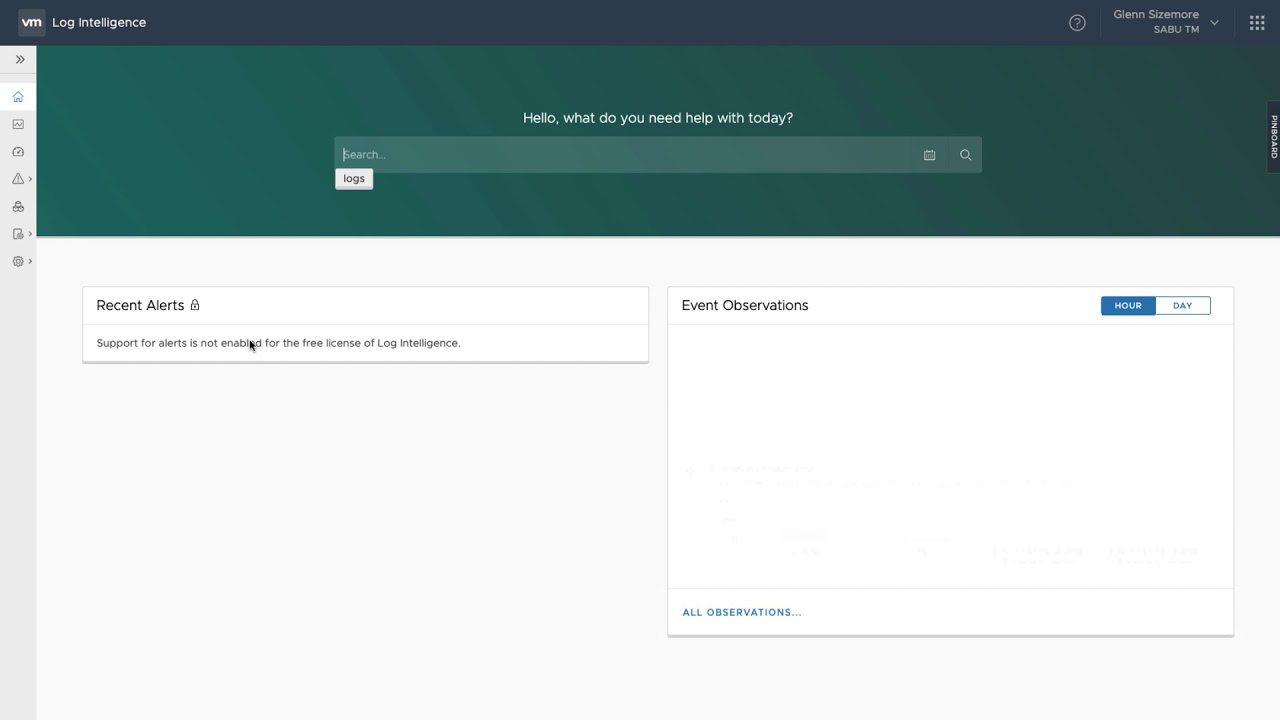
Task: Open the Glenn Sizemore user dropdown
Action: [1166, 22]
